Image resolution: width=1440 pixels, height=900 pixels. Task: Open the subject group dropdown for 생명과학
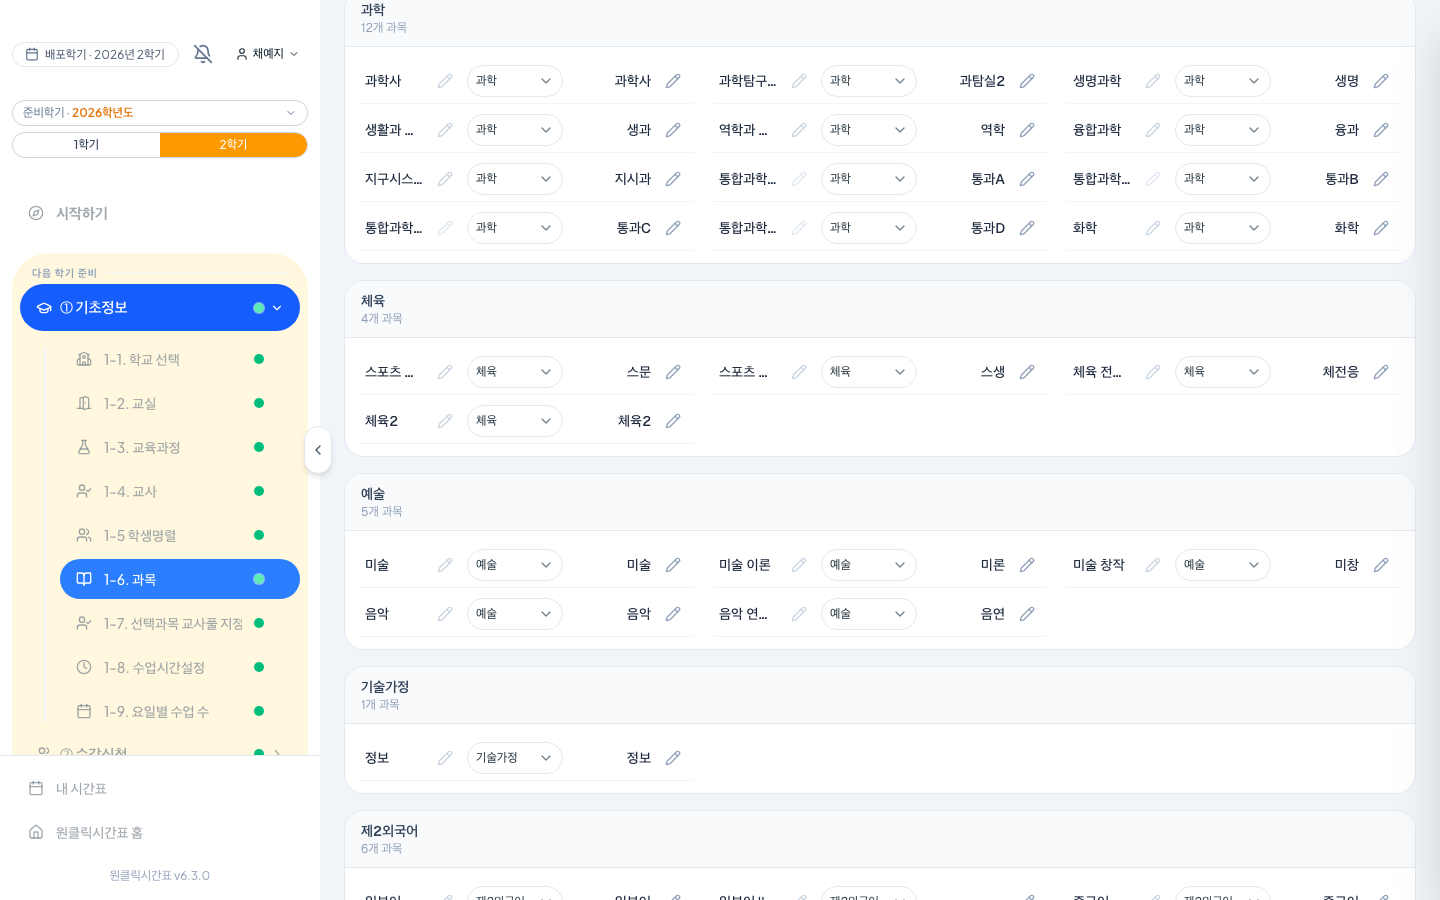1222,81
